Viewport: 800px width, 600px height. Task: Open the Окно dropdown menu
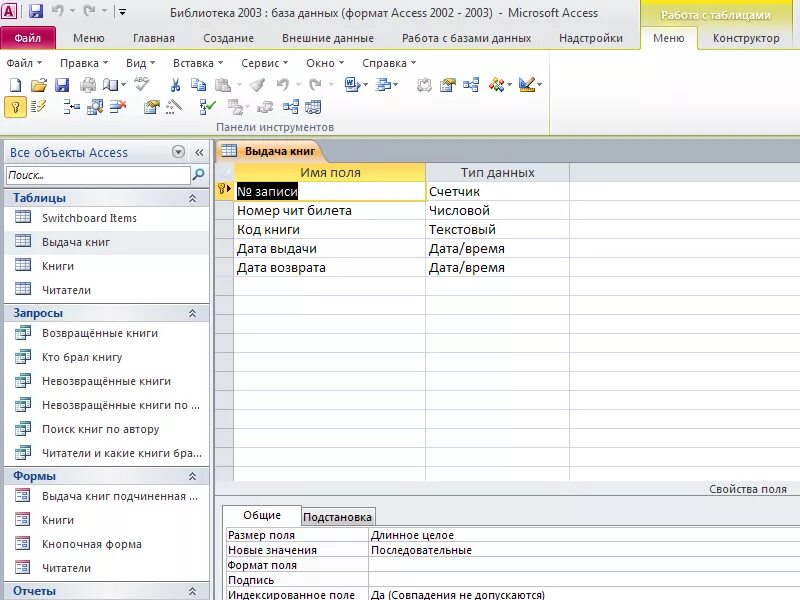[325, 63]
